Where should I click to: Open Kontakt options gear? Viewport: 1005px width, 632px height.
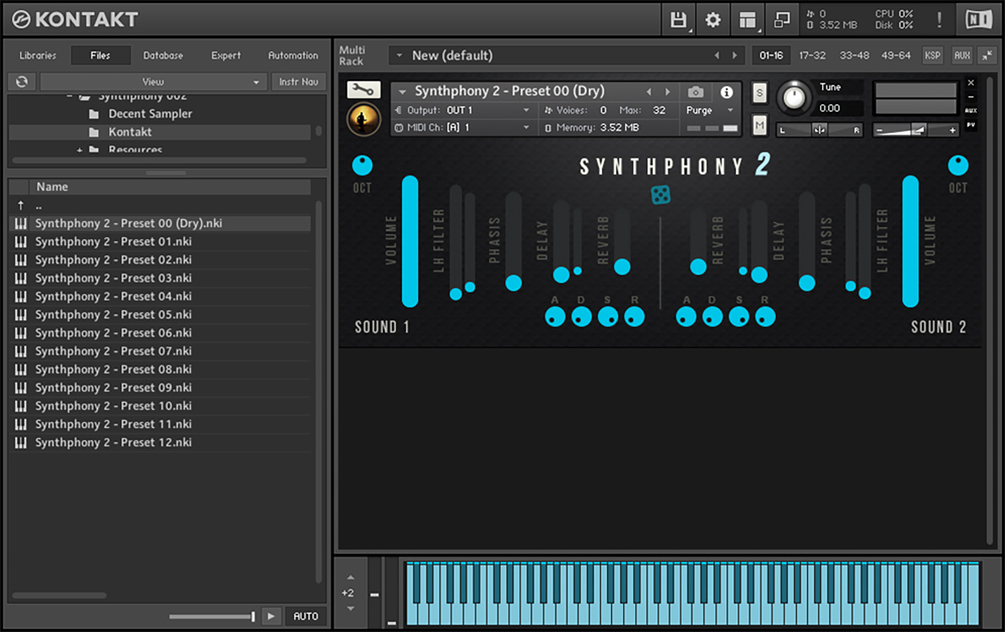click(x=713, y=20)
